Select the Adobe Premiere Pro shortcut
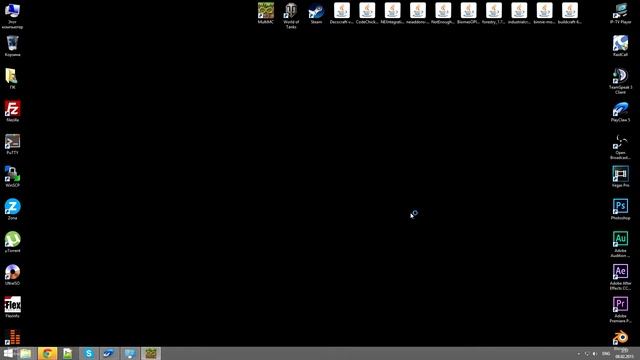The image size is (640, 360). coord(620,309)
